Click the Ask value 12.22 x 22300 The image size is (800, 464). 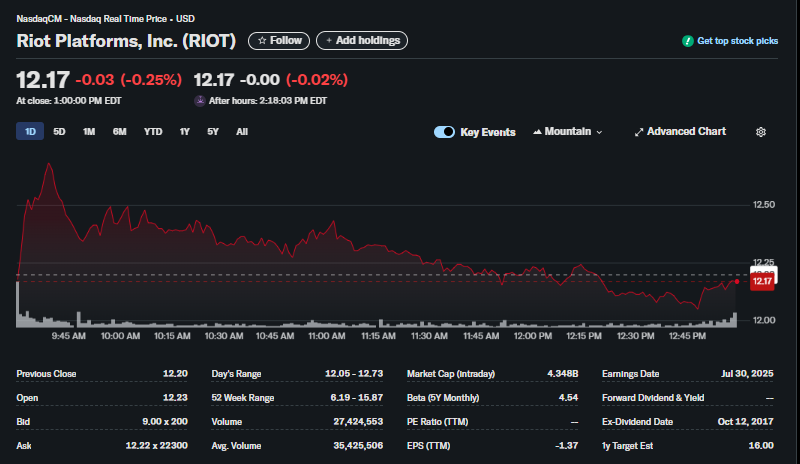click(x=157, y=446)
